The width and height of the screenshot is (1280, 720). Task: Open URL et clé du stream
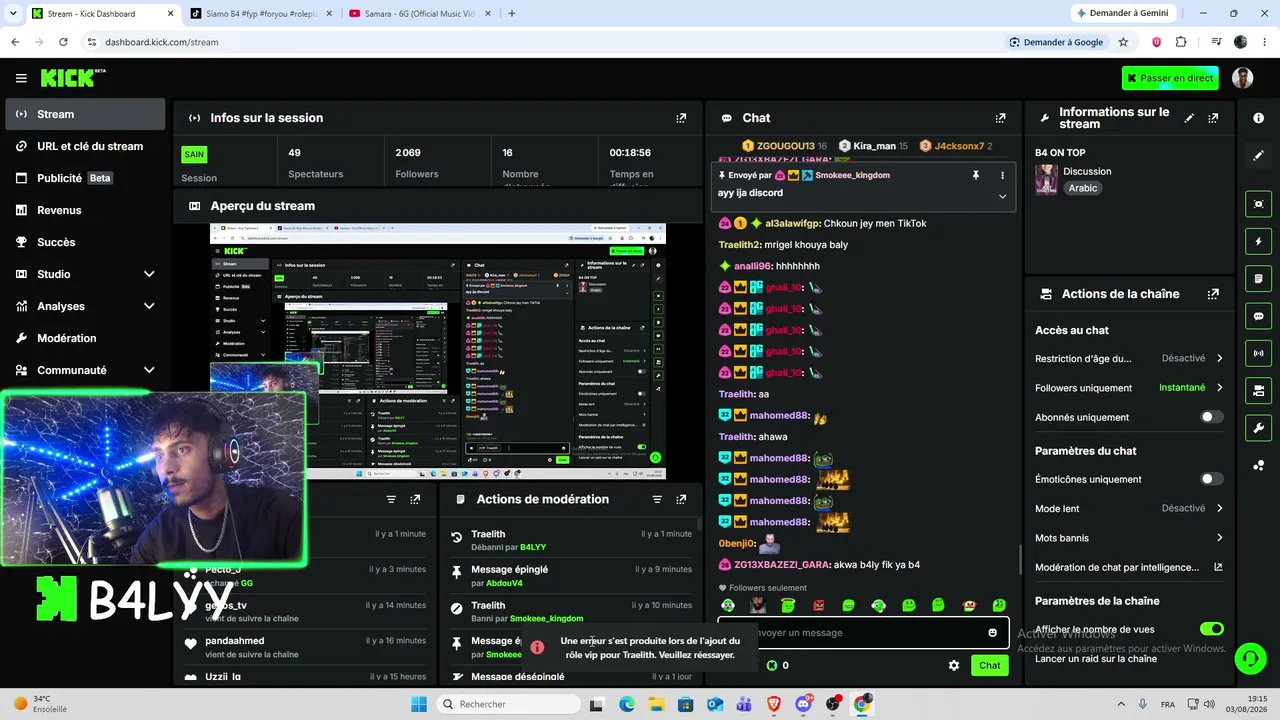85,146
